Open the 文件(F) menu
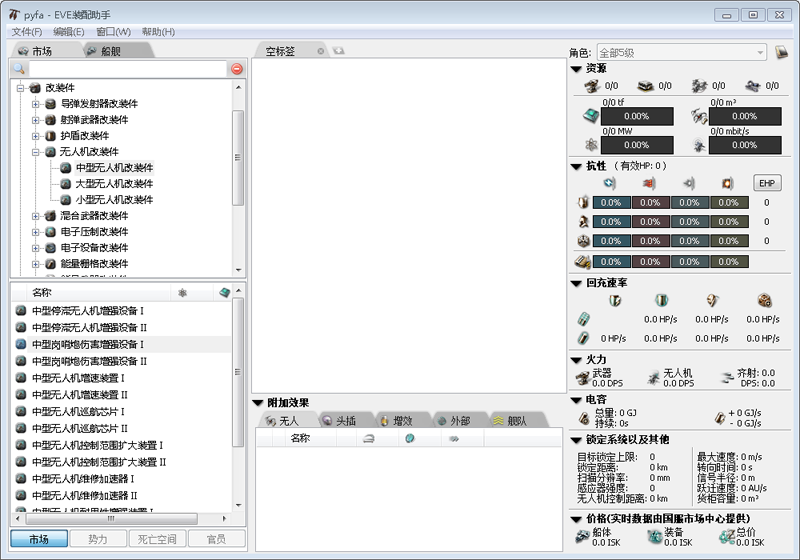 (27, 32)
